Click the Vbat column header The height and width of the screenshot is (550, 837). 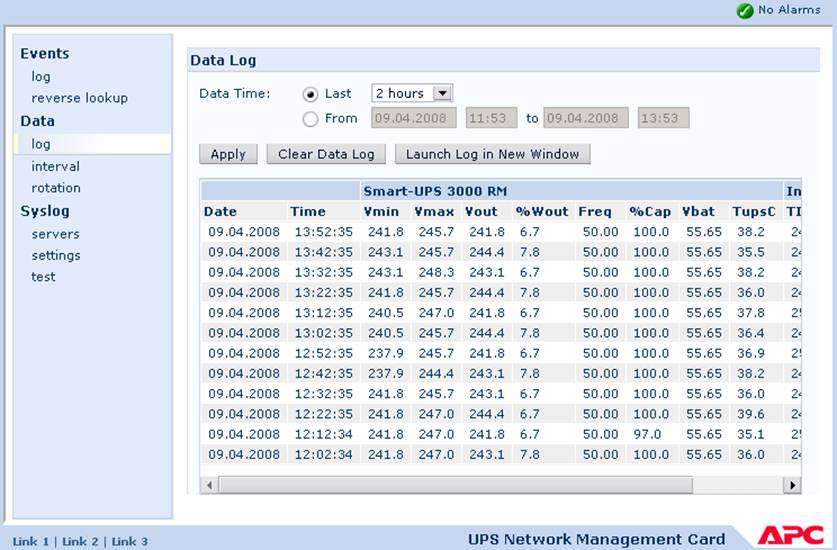[x=698, y=211]
